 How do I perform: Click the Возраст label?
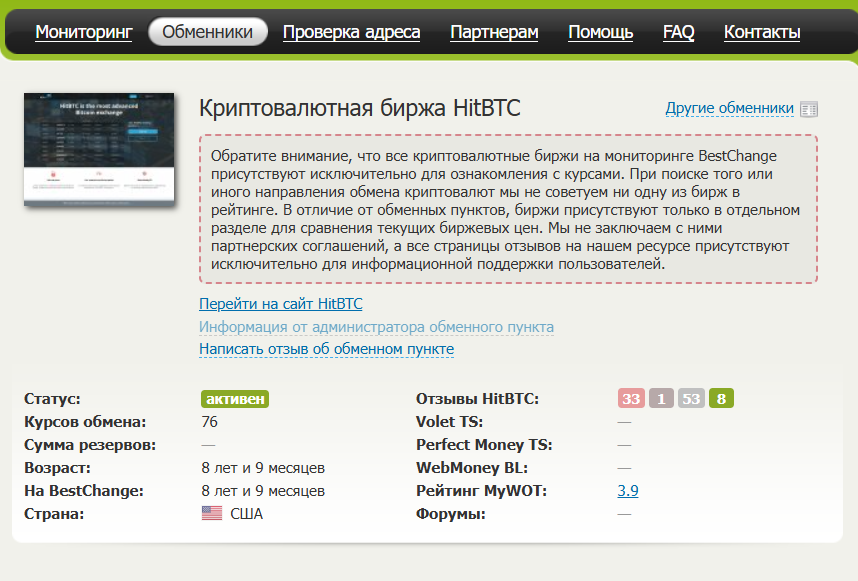point(57,468)
